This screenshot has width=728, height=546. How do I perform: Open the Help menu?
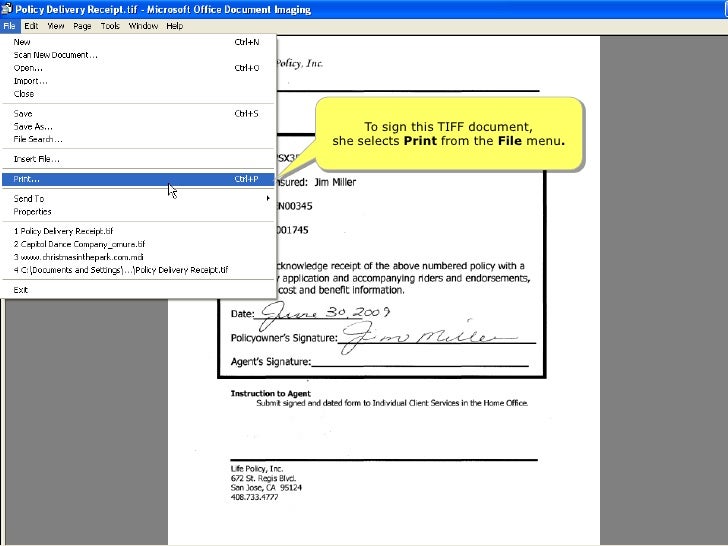coord(175,26)
